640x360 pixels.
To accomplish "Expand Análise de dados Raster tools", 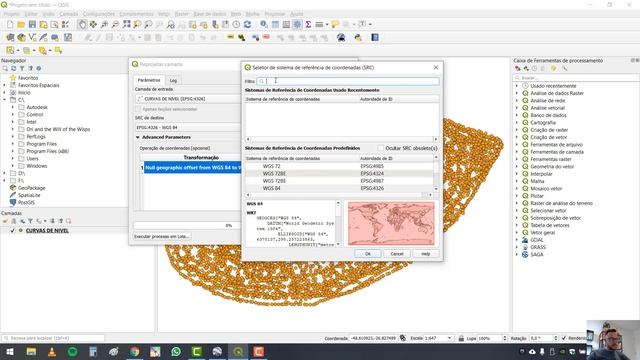I will (x=517, y=93).
